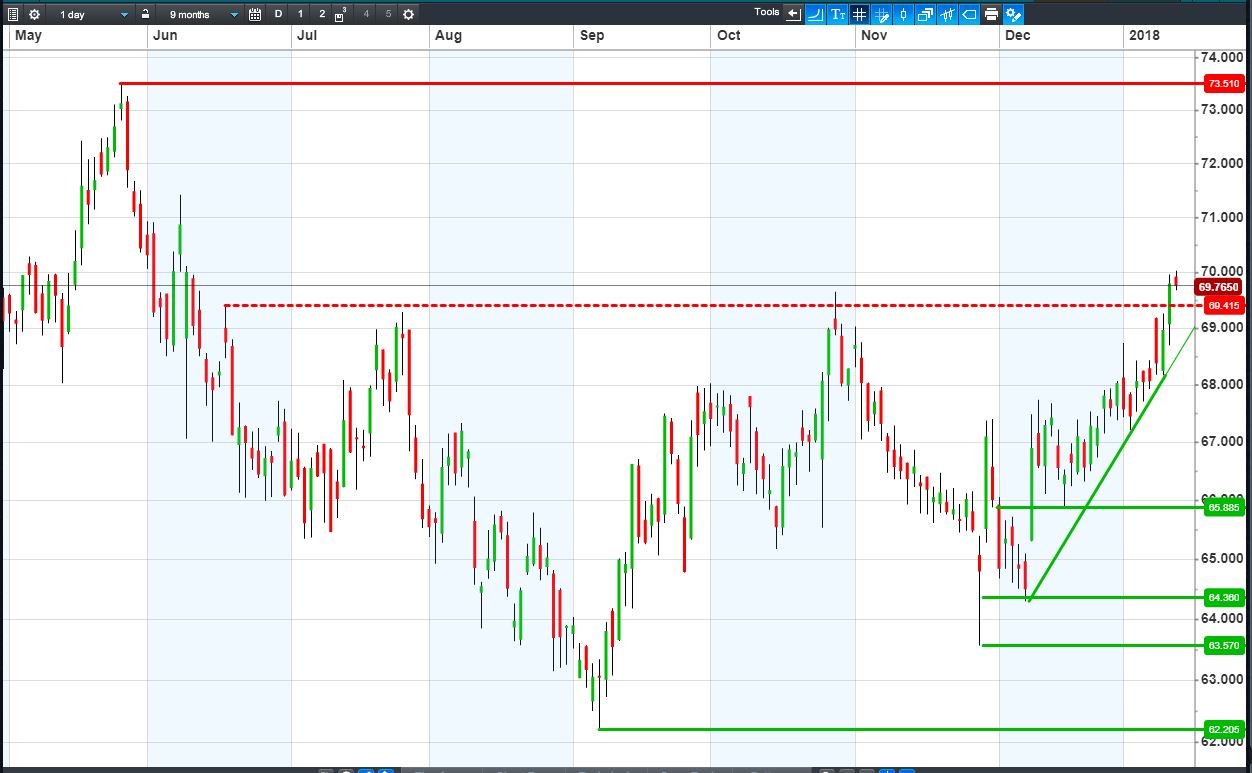Collapse tools with the back-arrow icon
Image resolution: width=1252 pixels, height=773 pixels.
(x=794, y=14)
